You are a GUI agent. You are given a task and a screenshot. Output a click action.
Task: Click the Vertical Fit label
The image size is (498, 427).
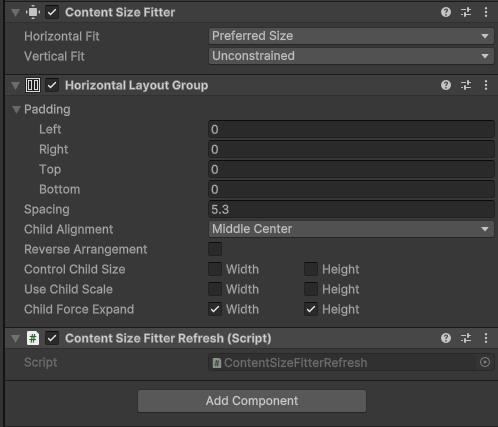(x=54, y=56)
